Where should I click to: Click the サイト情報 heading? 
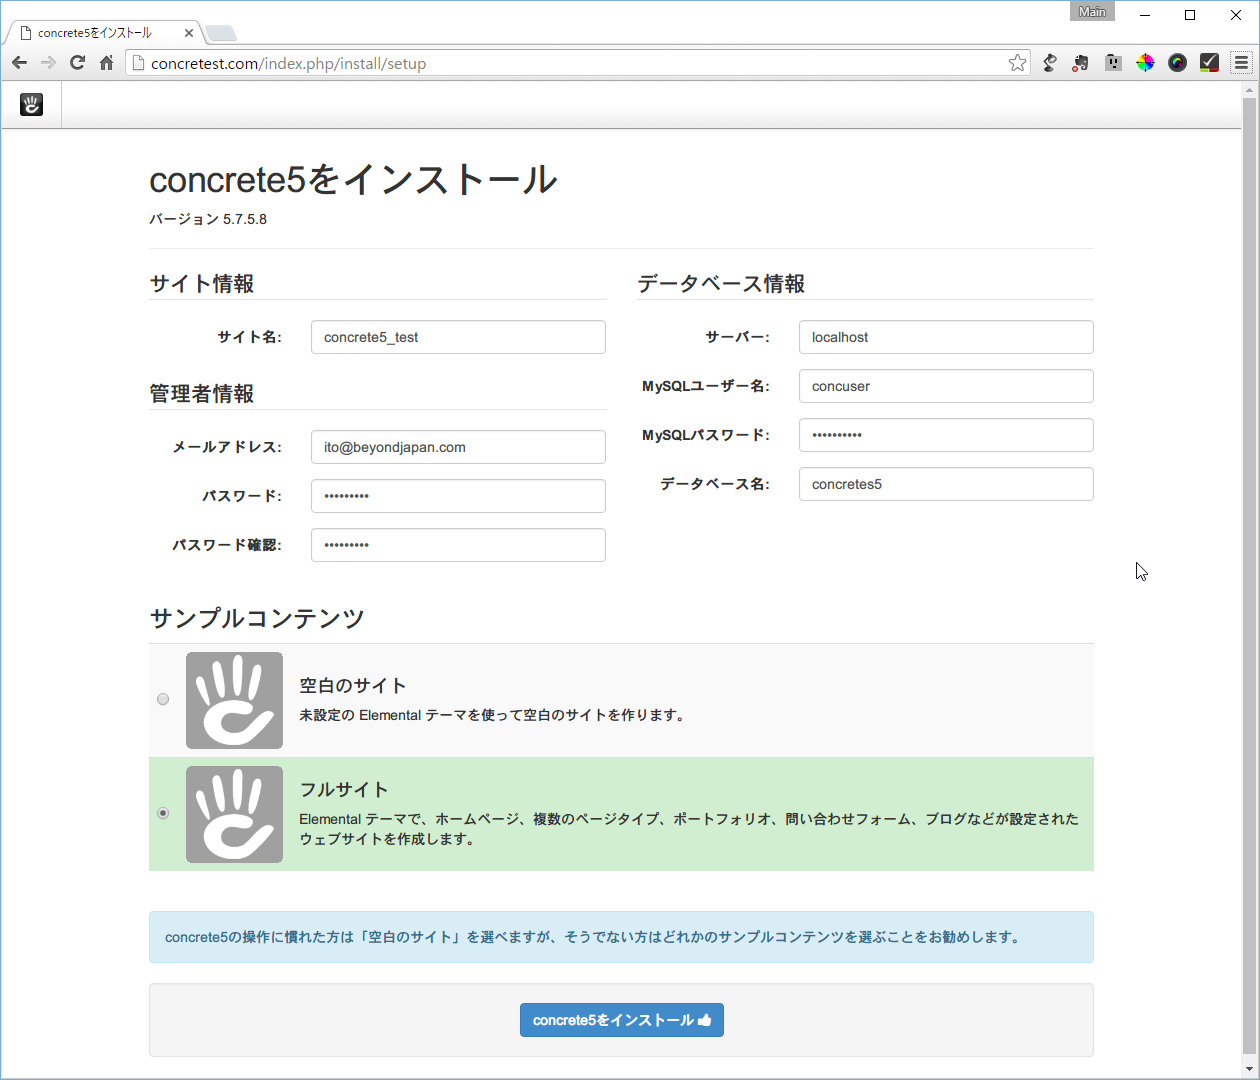coord(202,284)
